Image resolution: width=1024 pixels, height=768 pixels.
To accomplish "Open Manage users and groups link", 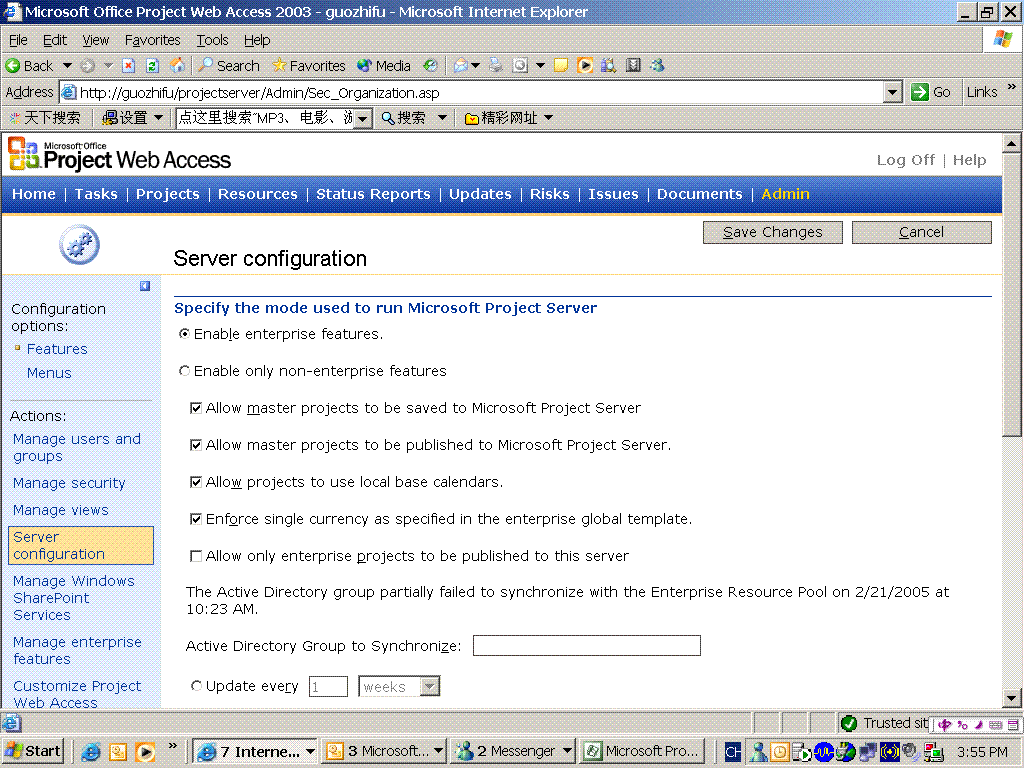I will (x=77, y=447).
